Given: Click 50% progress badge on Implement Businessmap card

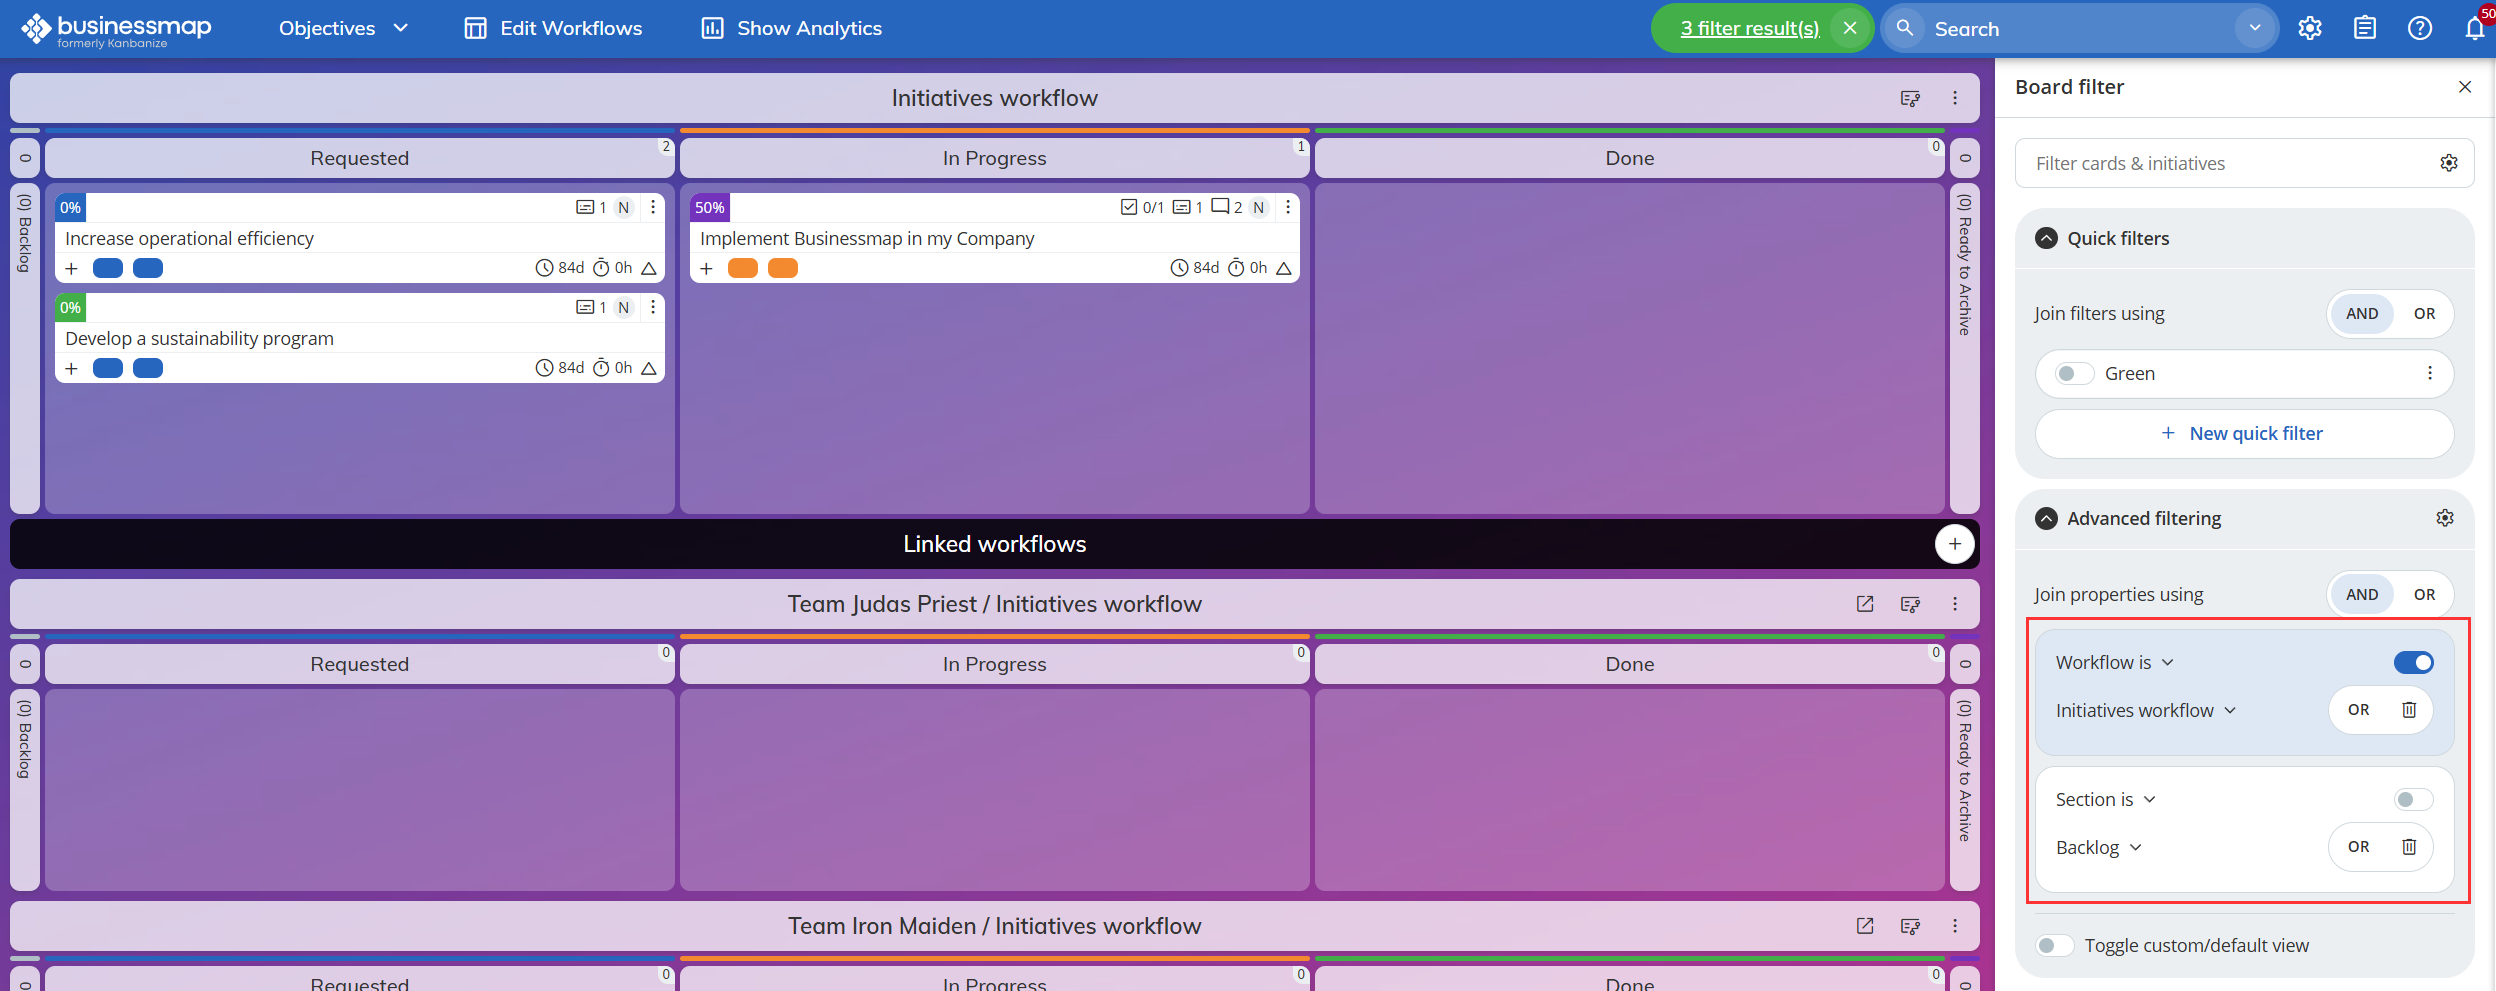Looking at the screenshot, I should (x=709, y=207).
